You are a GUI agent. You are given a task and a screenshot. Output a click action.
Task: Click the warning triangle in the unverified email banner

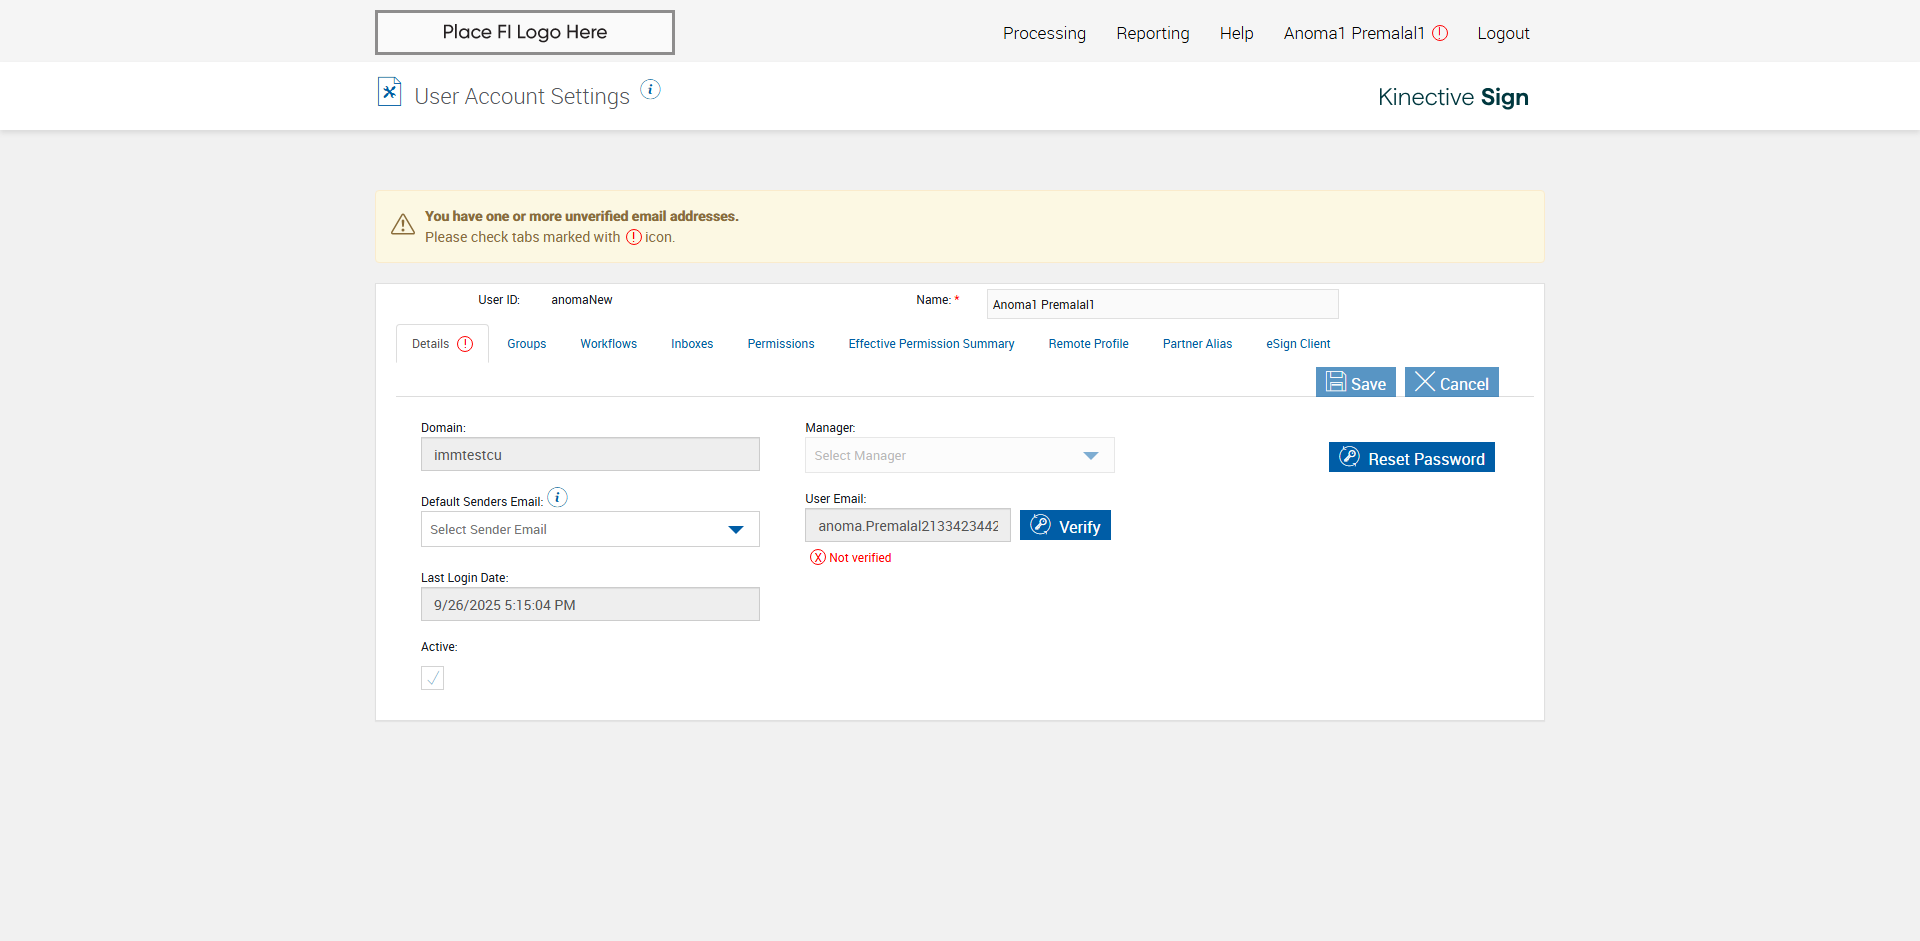(x=403, y=225)
